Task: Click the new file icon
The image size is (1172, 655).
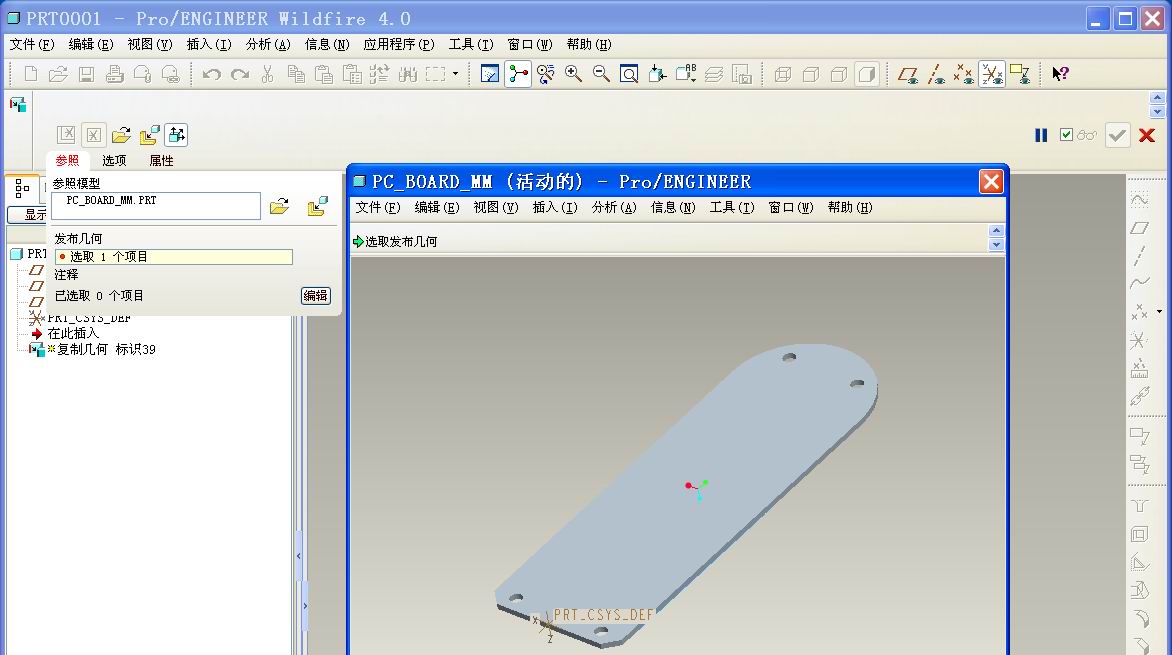Action: (x=31, y=74)
